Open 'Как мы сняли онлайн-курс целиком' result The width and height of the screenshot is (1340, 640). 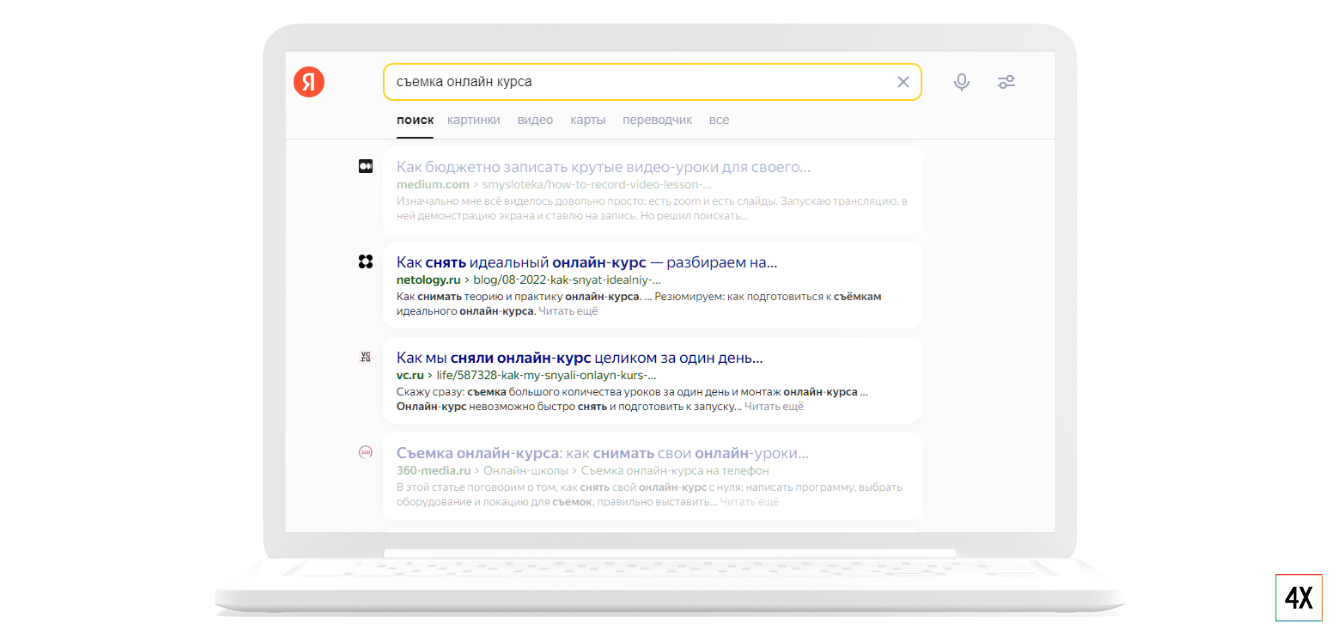click(579, 357)
